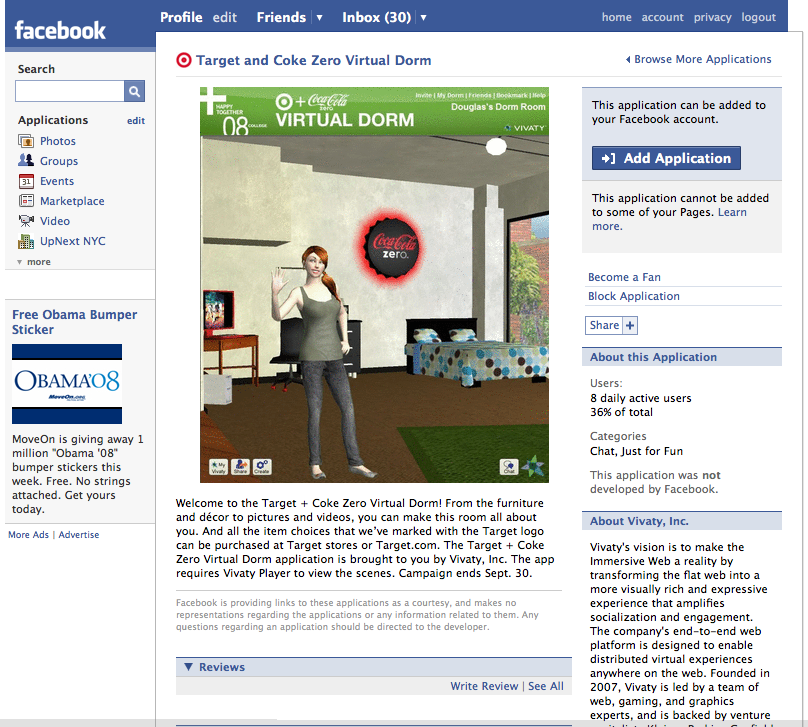Click the Marketplace application icon

coord(26,200)
